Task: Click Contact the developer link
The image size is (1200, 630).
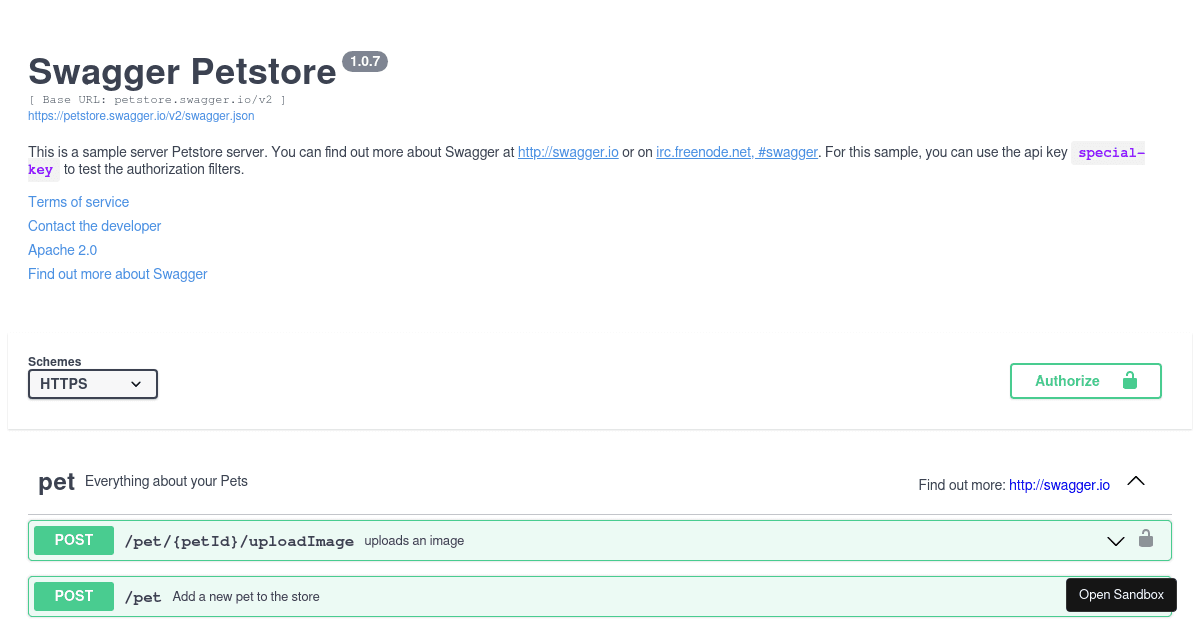Action: (94, 226)
